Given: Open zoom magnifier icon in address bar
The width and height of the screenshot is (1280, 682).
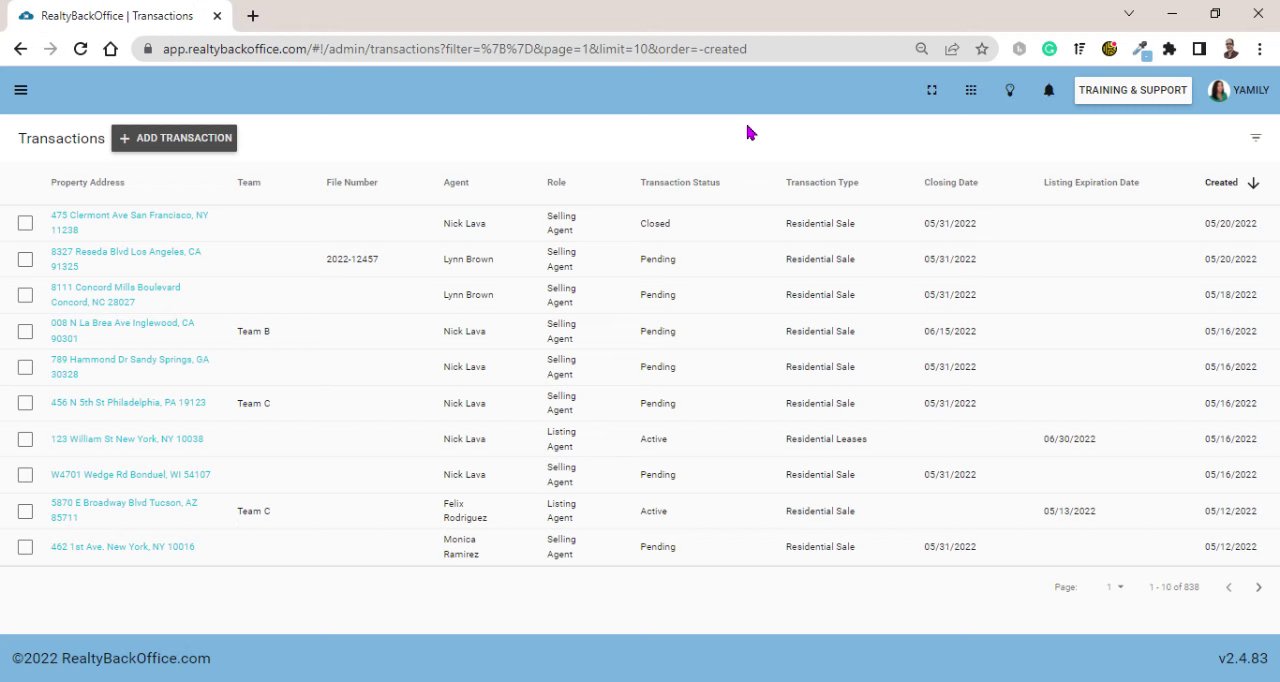Looking at the screenshot, I should pos(922,48).
